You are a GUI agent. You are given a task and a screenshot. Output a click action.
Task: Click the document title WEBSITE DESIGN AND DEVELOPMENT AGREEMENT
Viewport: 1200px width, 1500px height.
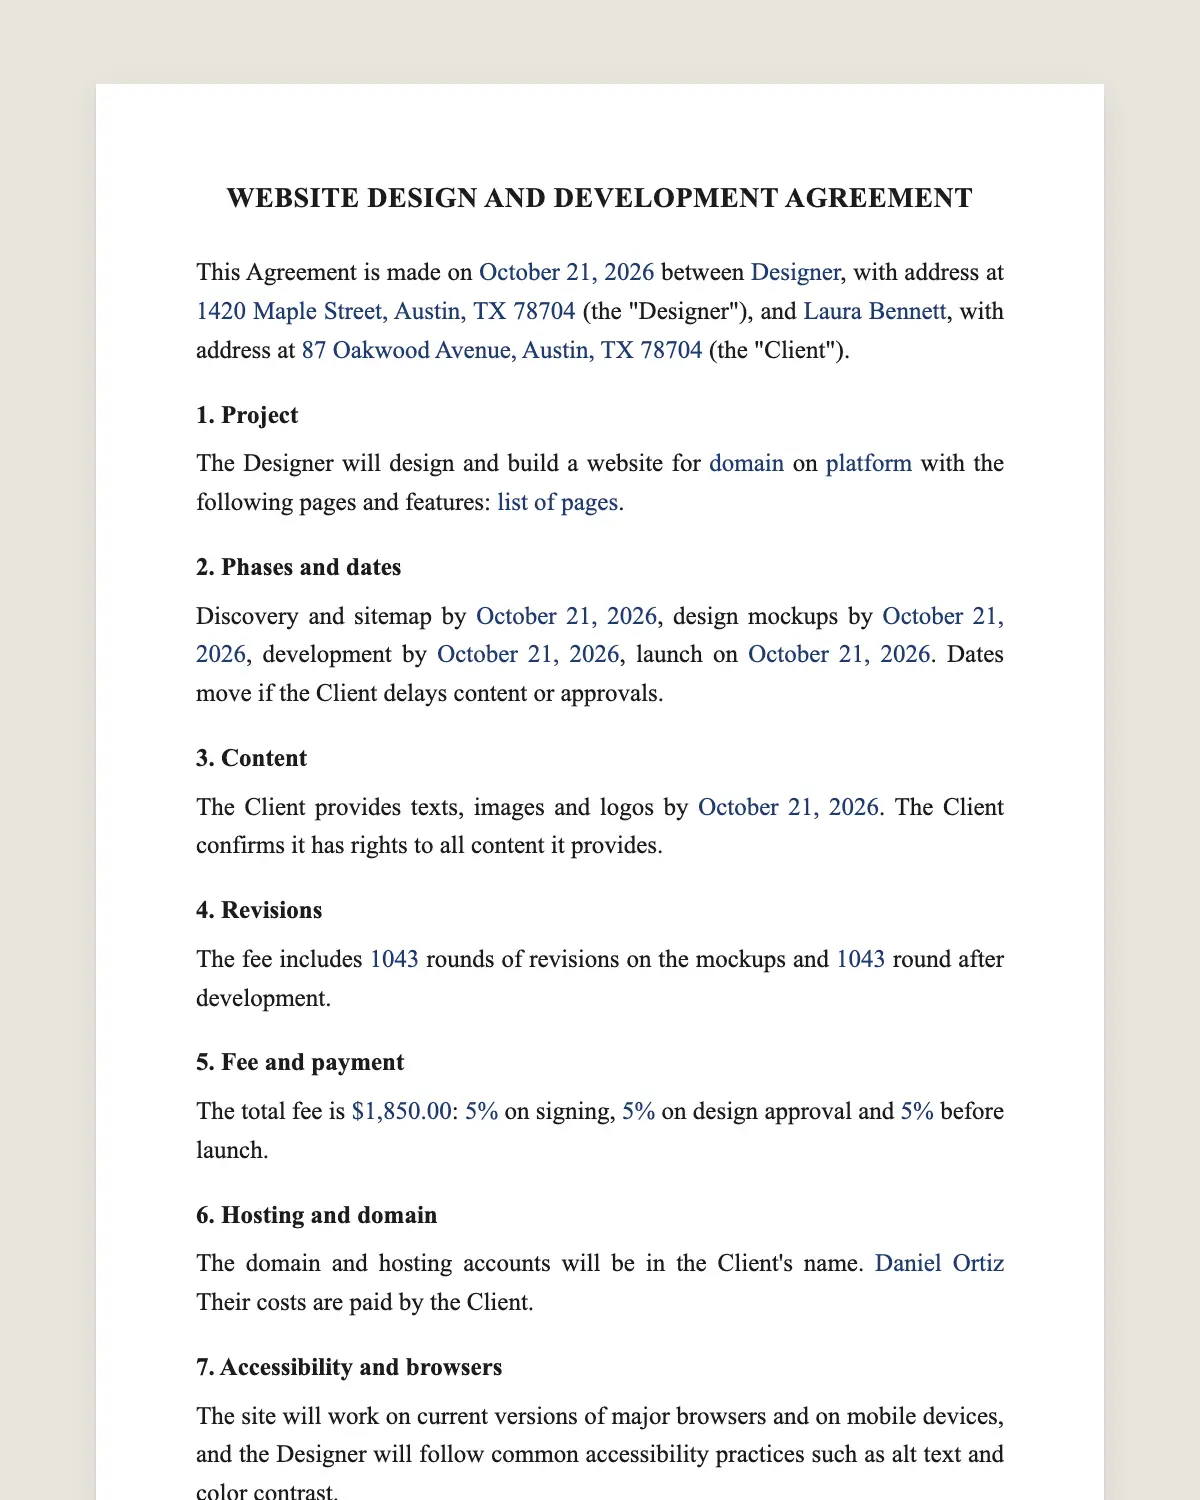tap(600, 198)
